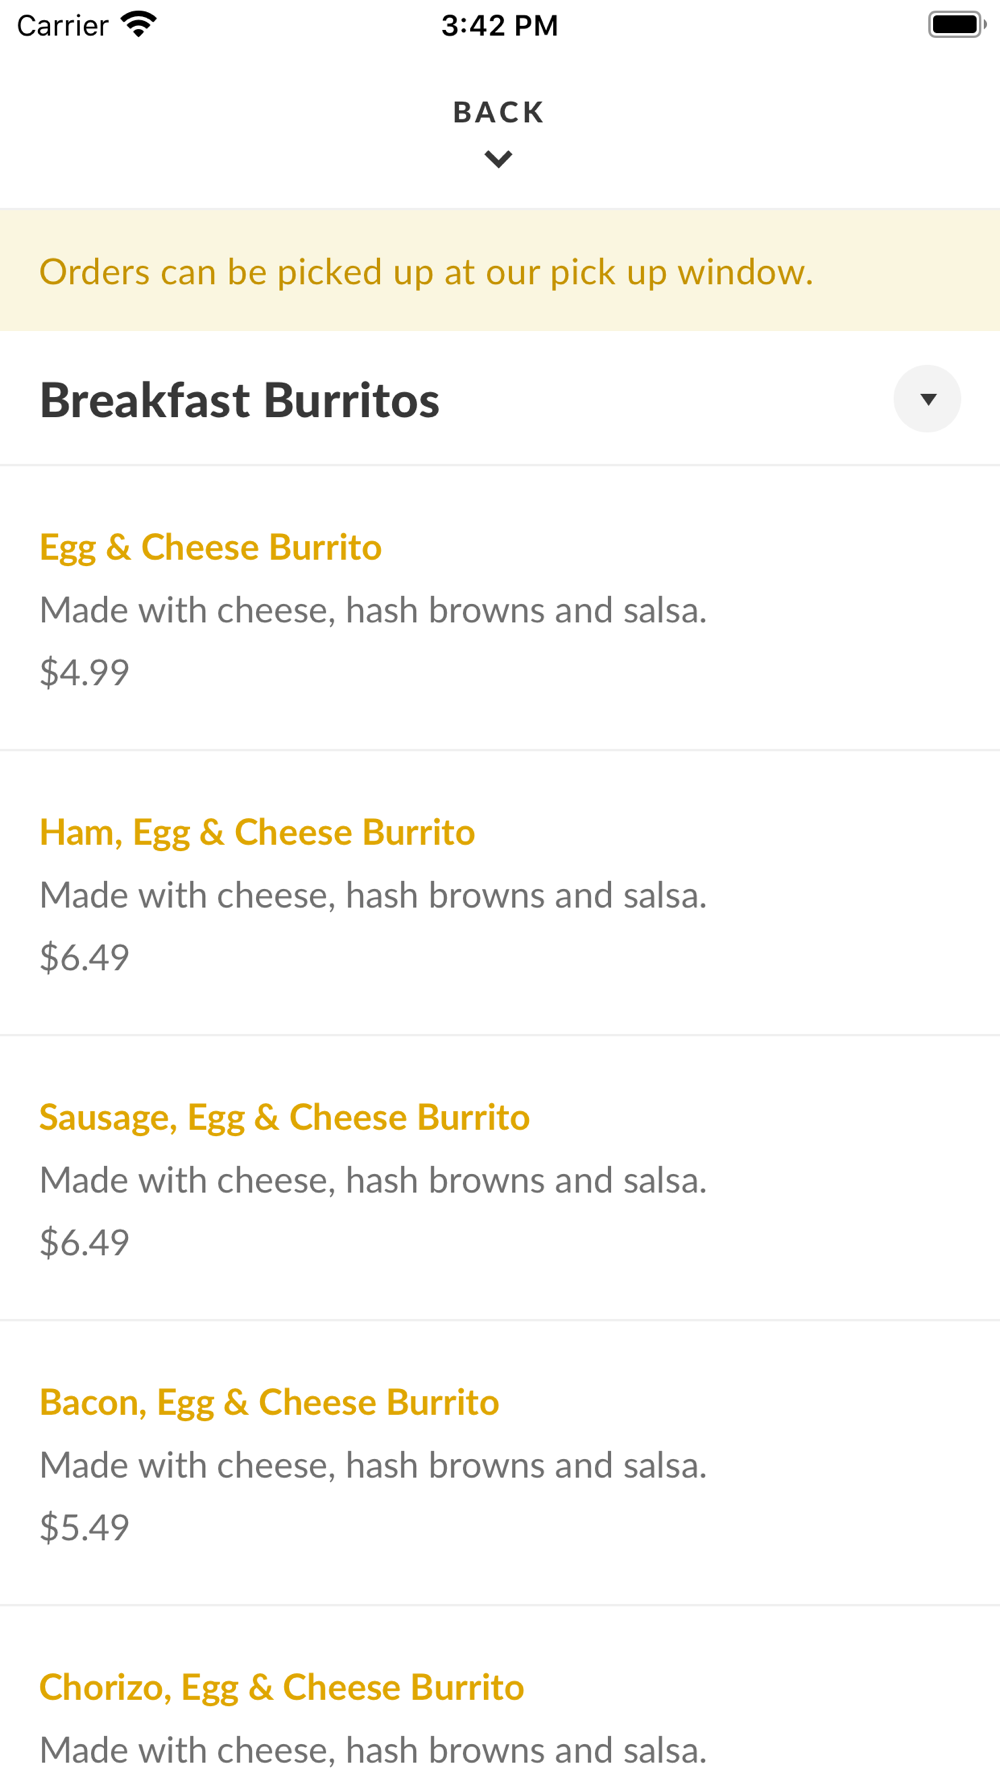
Task: Select Chorizo, Egg & Cheese Burrito
Action: coord(281,1687)
